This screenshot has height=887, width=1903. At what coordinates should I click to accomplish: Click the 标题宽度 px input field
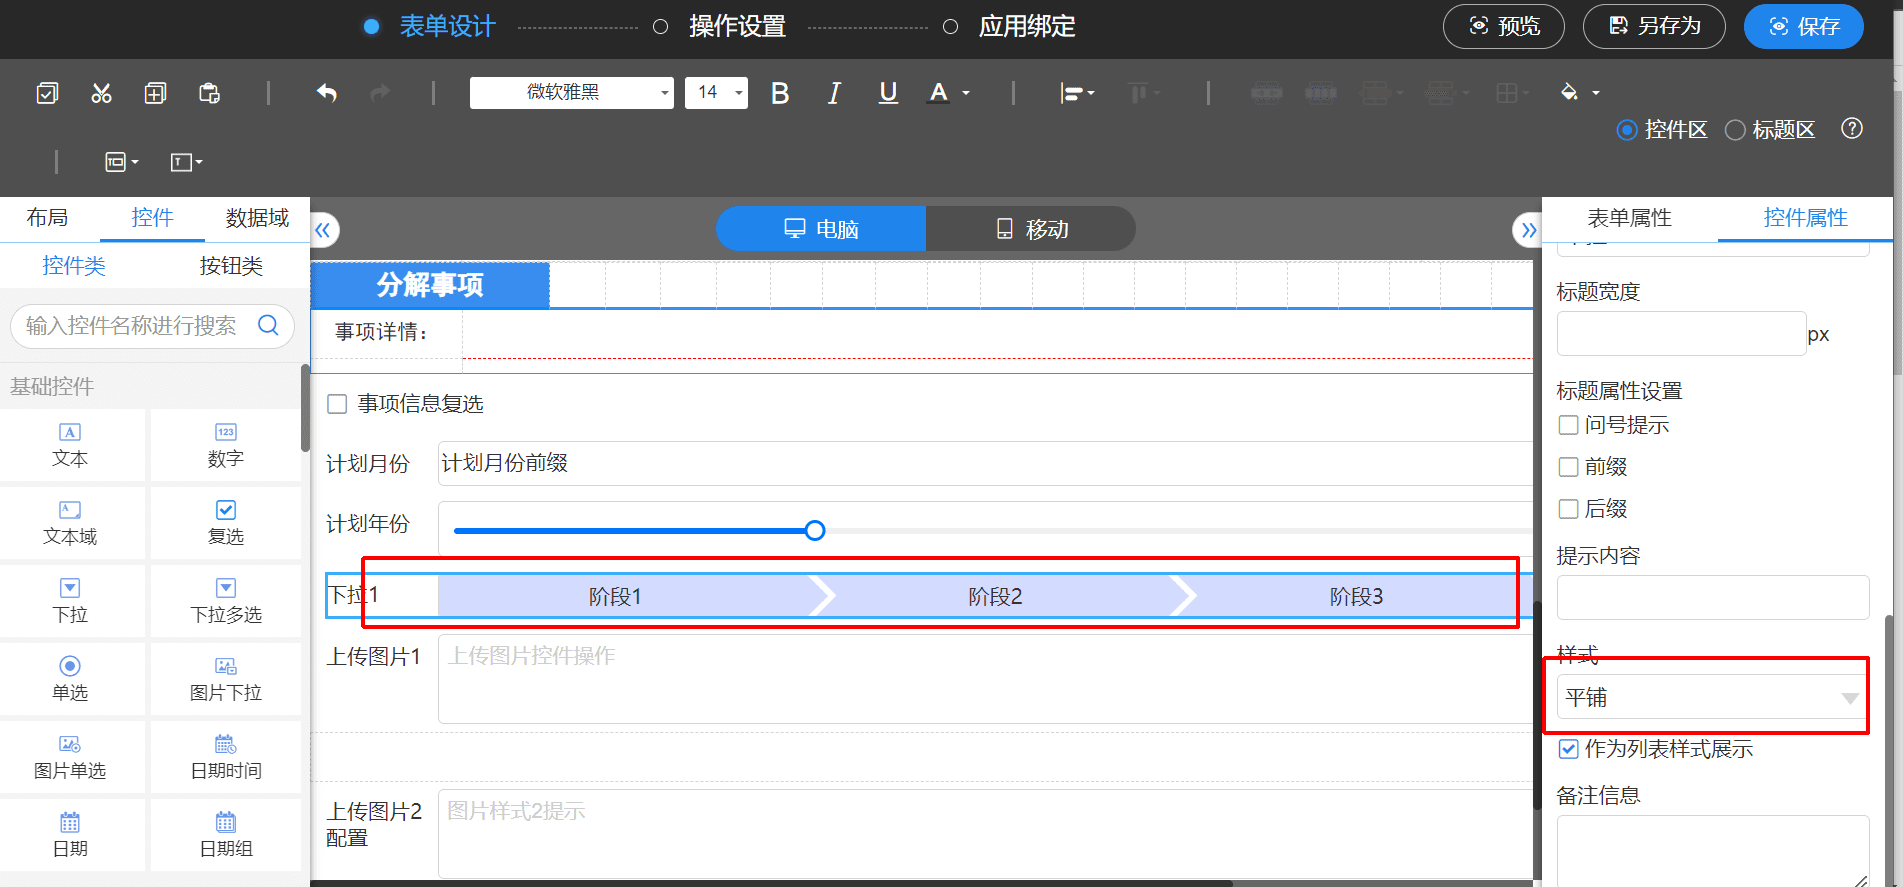(x=1681, y=334)
